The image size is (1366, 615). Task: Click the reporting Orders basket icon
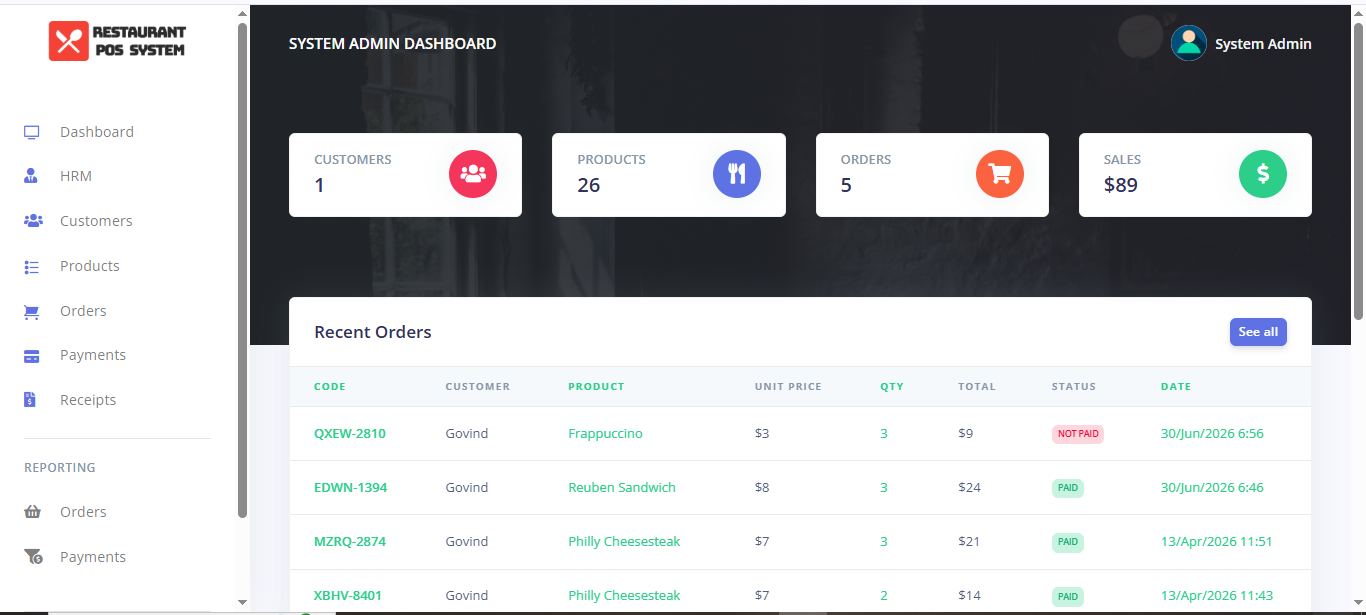33,512
